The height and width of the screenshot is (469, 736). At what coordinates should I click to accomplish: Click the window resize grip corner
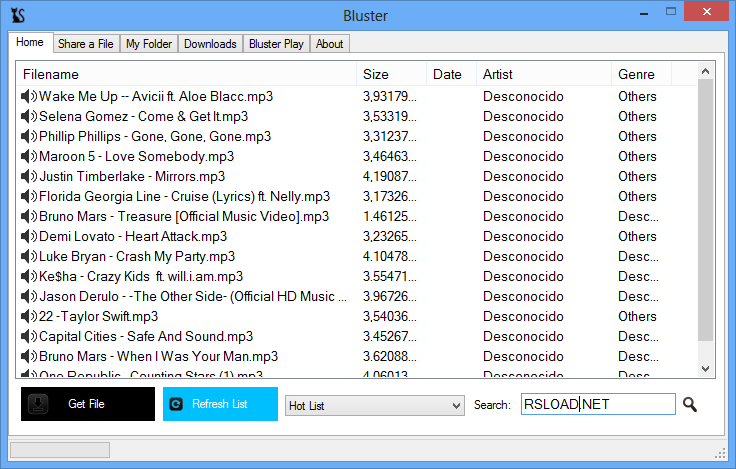[720, 454]
